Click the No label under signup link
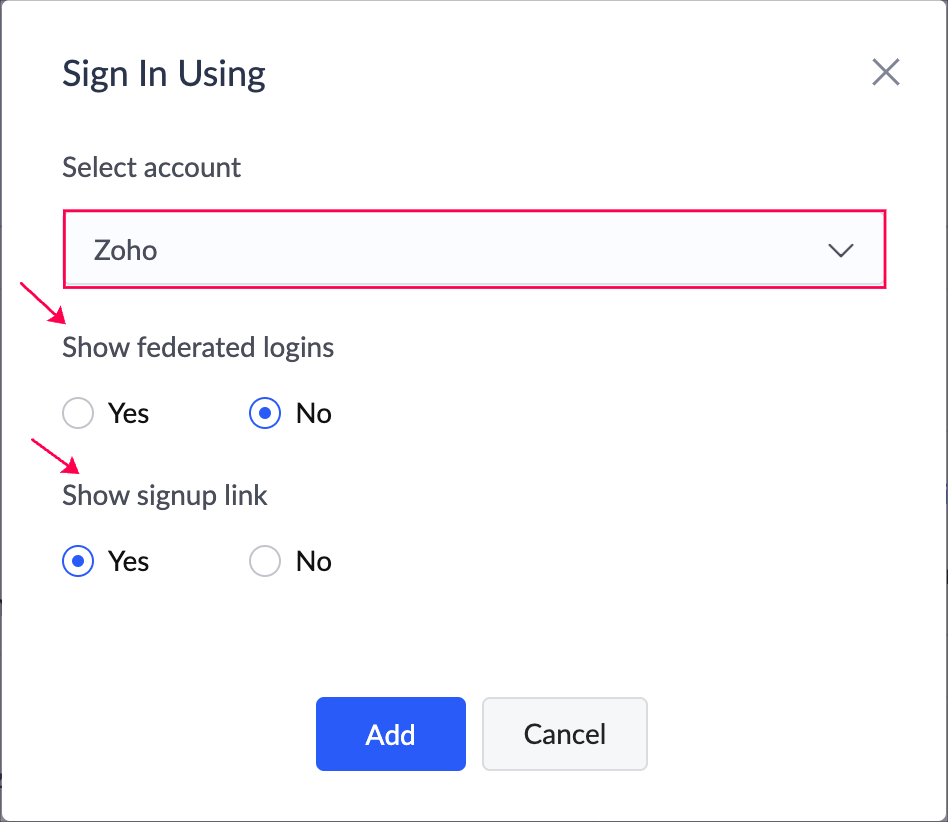The width and height of the screenshot is (948, 822). click(x=313, y=561)
